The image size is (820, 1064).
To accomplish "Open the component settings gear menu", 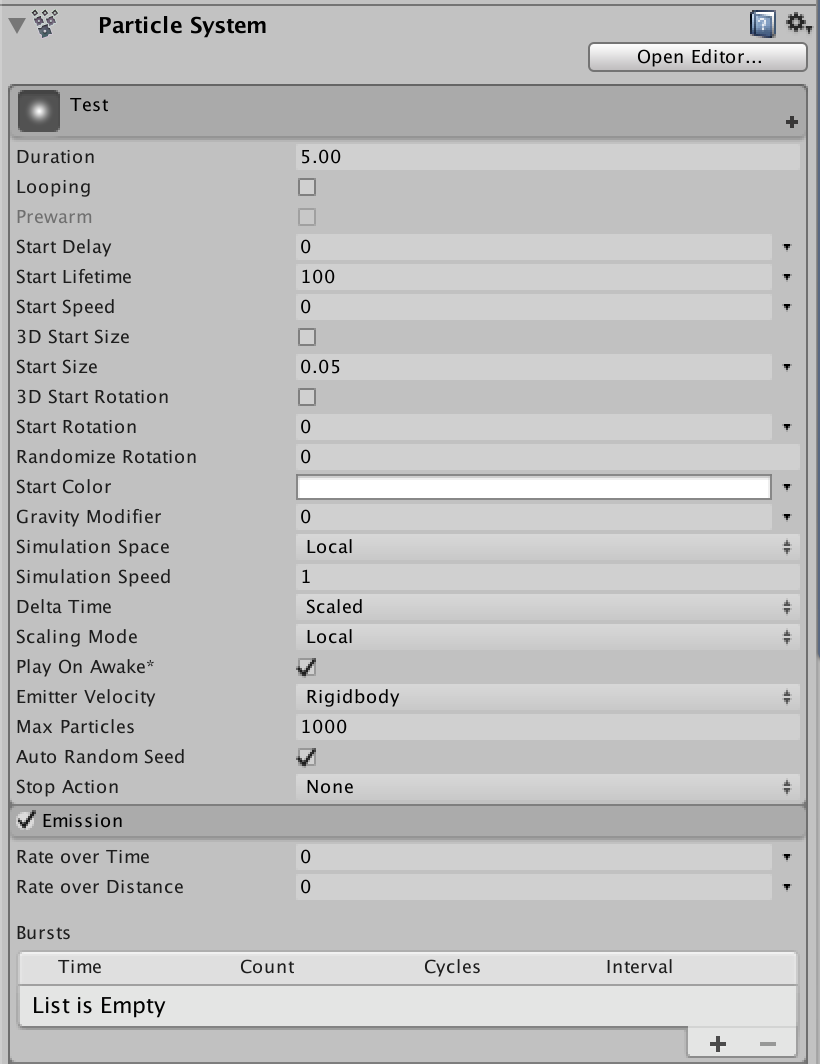I will (796, 23).
